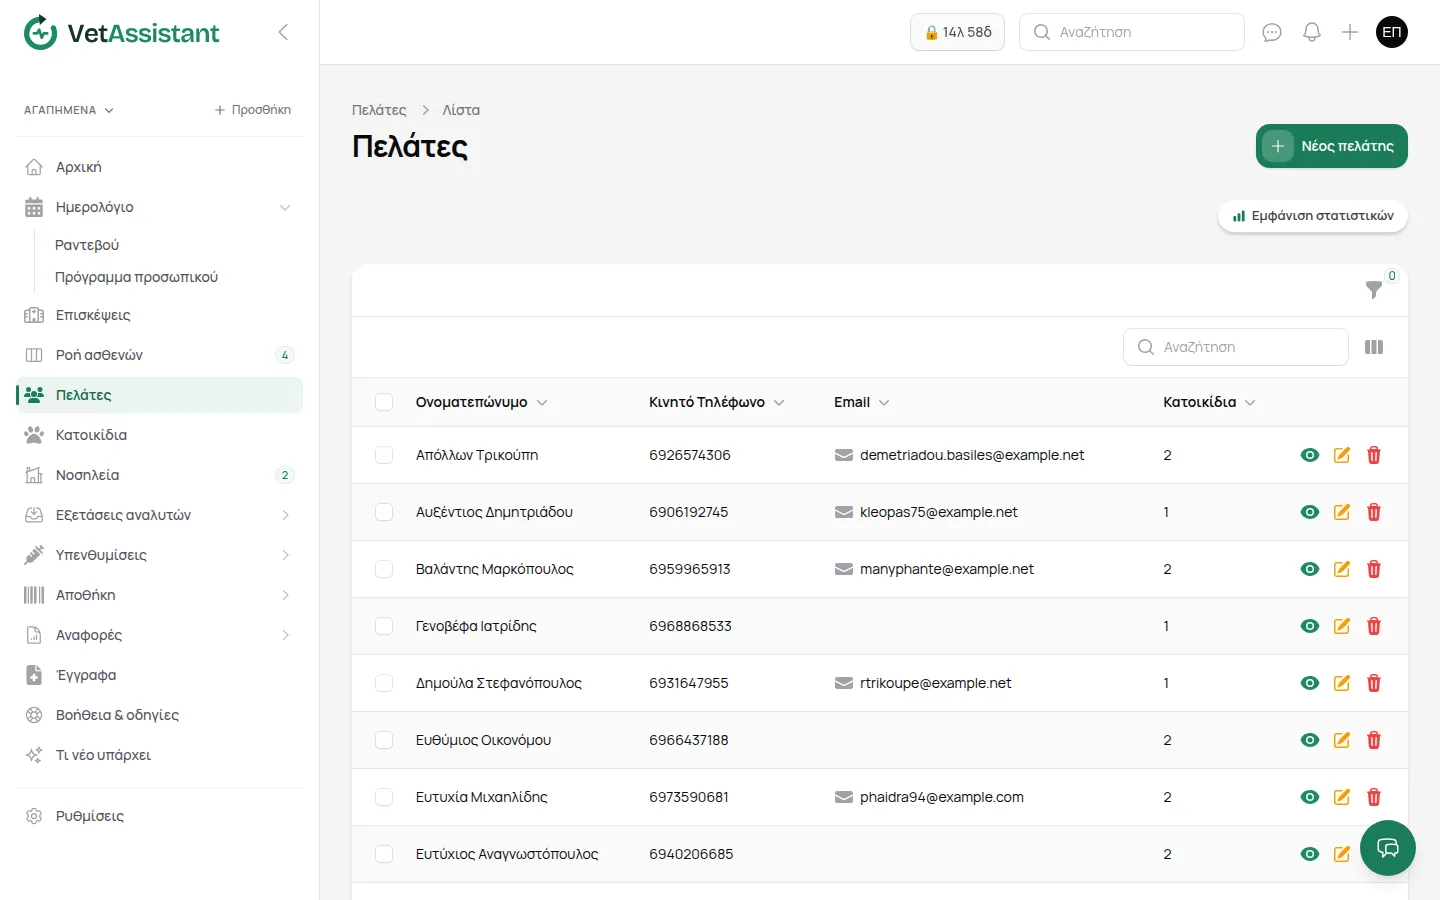Click the mail icon for kleopas75@example.net
1440x900 pixels.
click(x=844, y=512)
